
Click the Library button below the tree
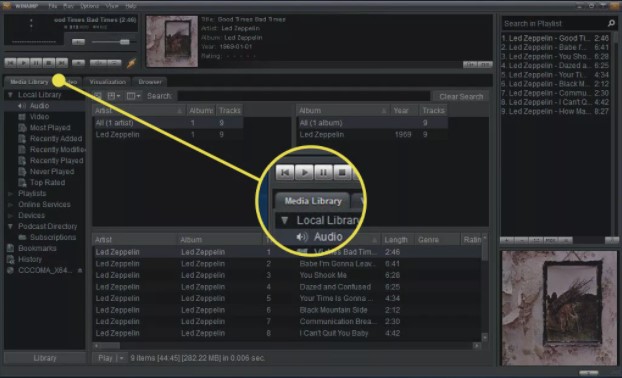pyautogui.click(x=45, y=358)
